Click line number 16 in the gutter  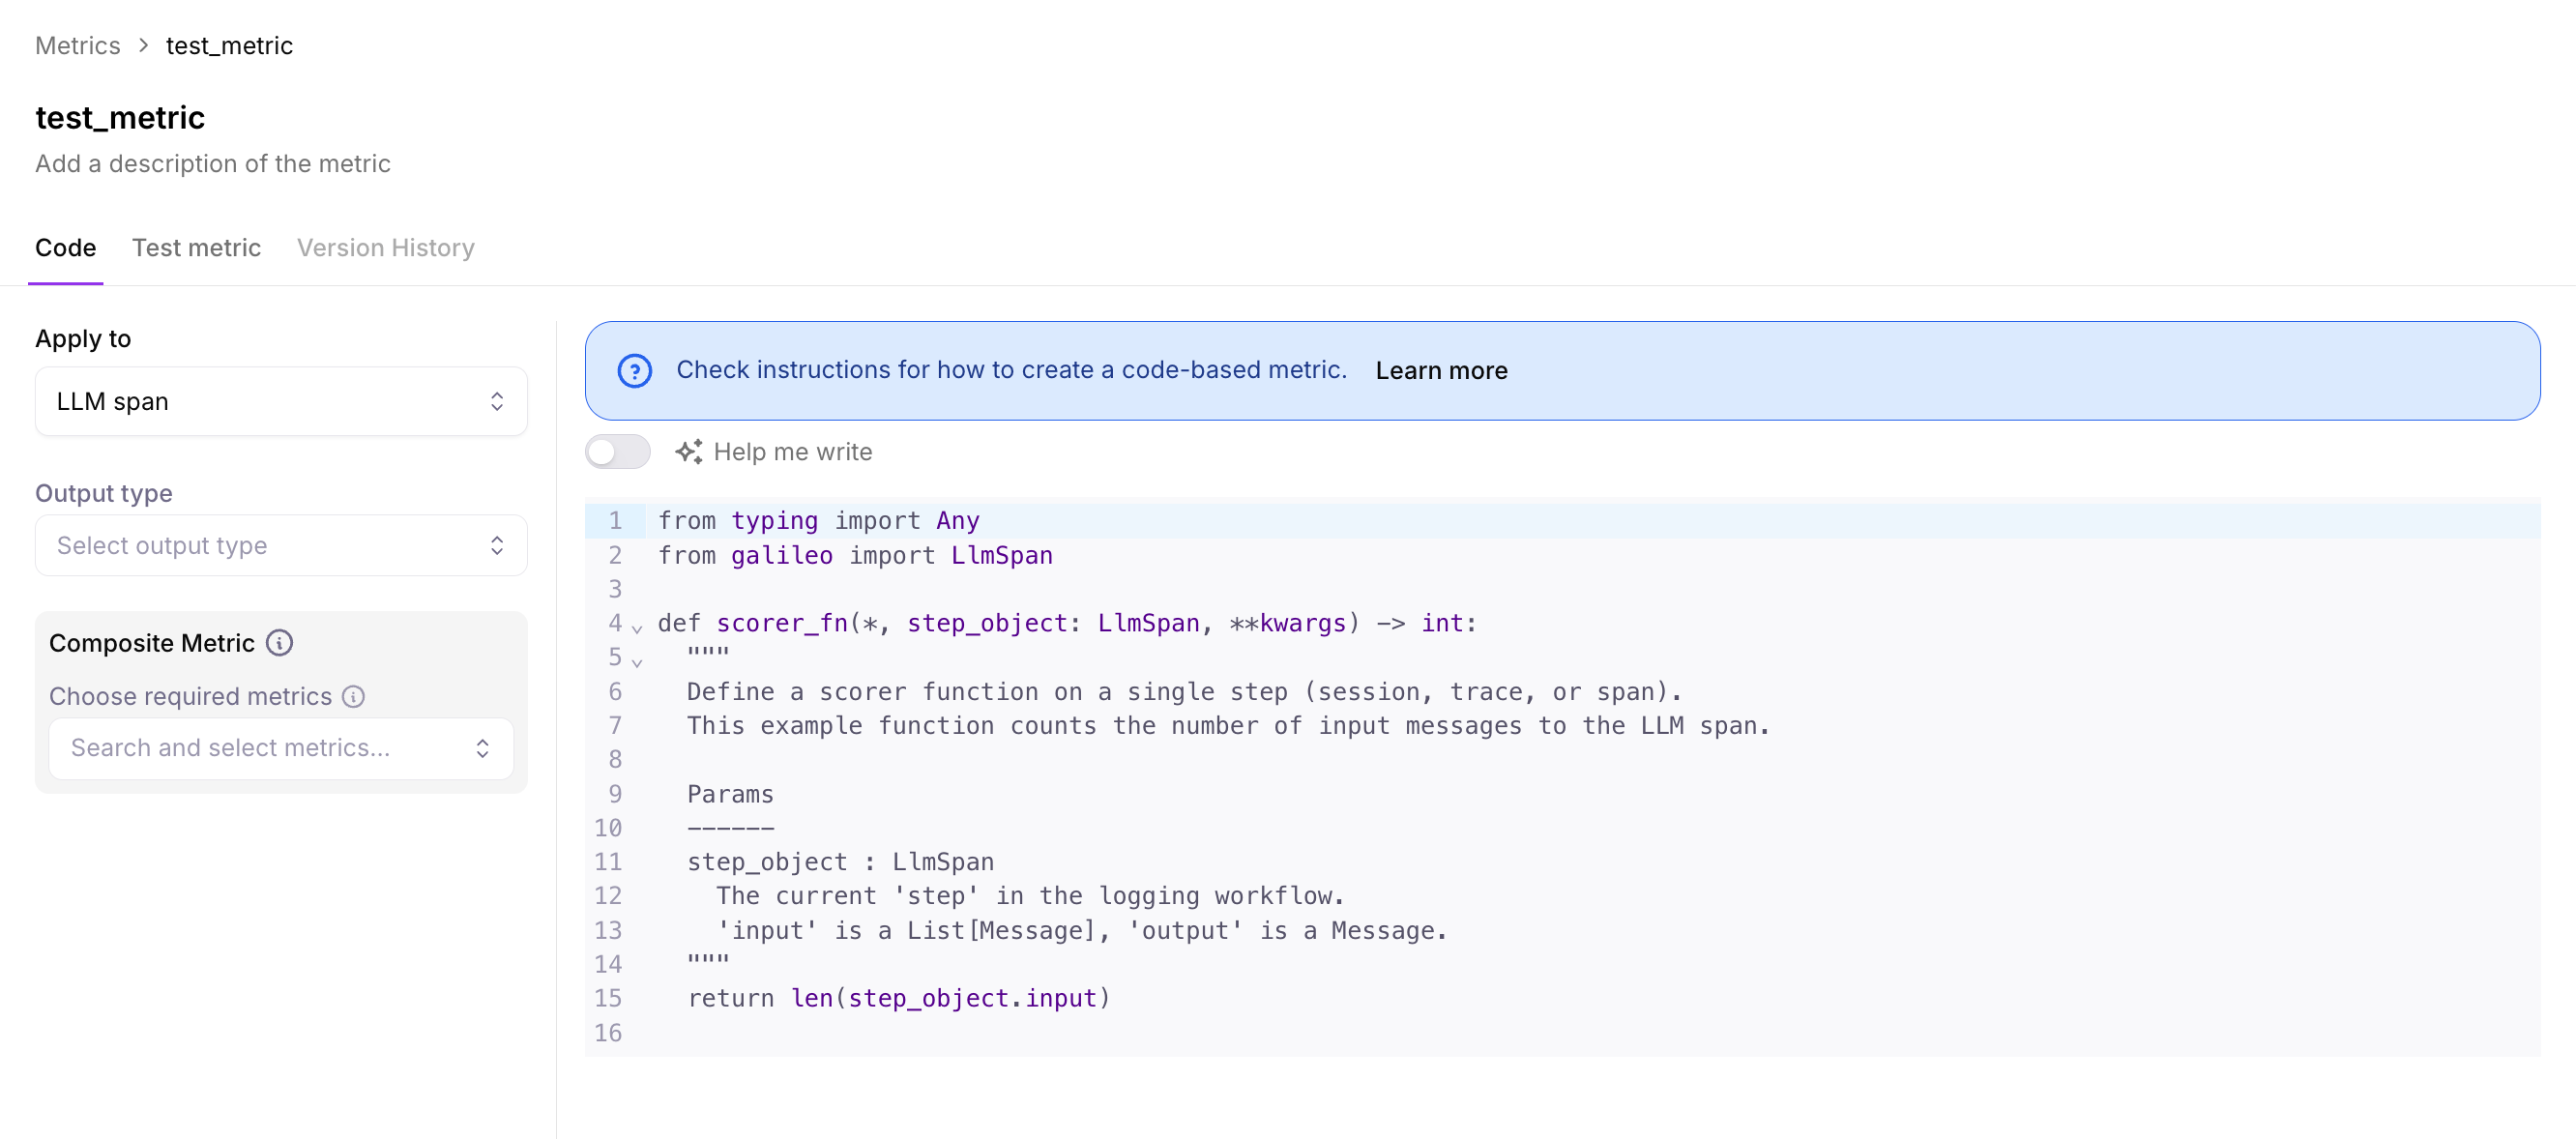pyautogui.click(x=608, y=1033)
